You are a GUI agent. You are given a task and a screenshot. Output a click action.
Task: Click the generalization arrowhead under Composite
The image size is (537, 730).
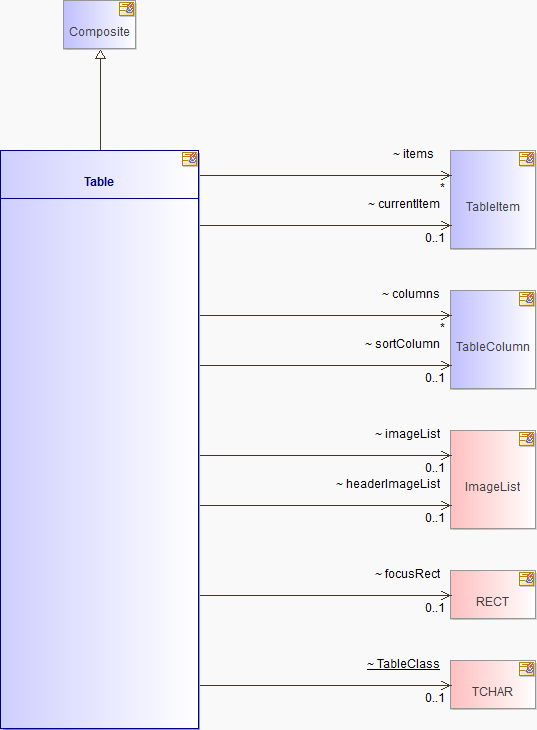(100, 54)
